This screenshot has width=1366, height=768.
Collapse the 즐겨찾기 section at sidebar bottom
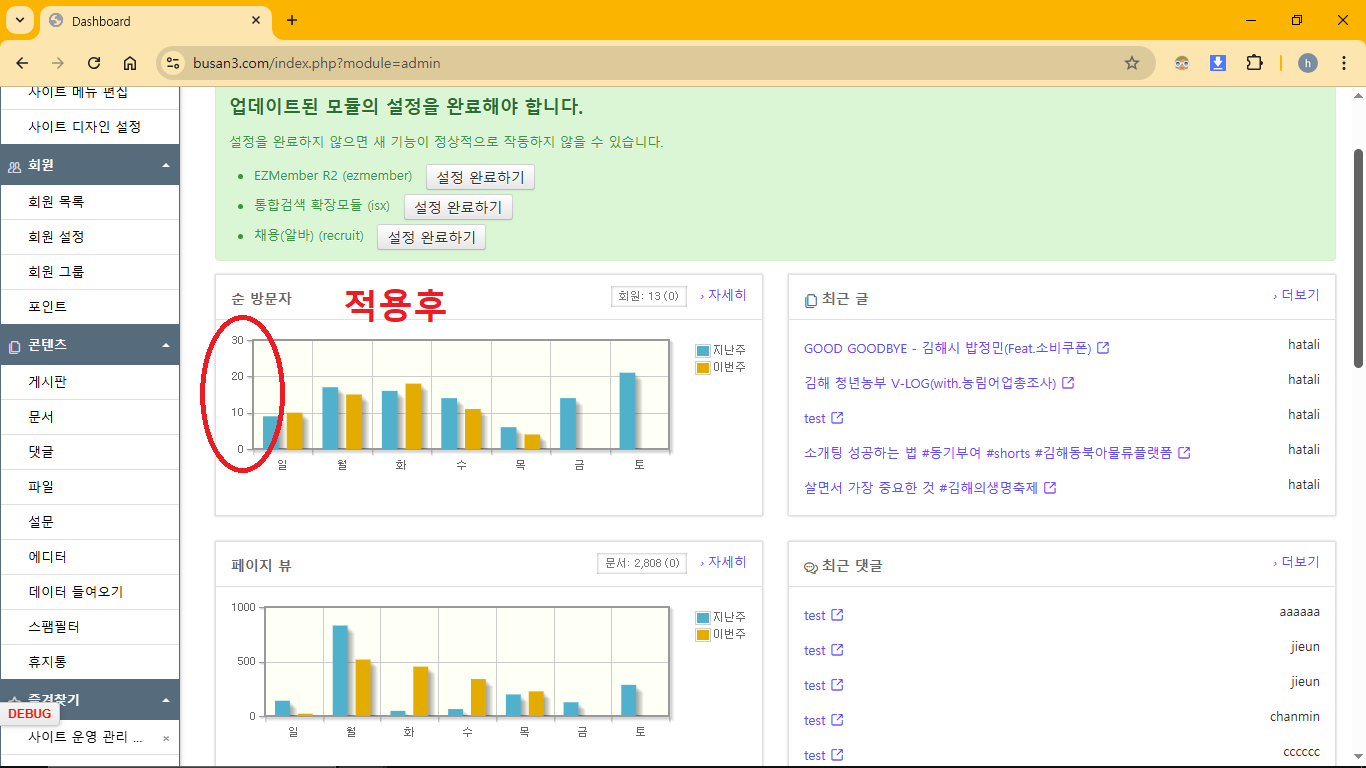(168, 700)
